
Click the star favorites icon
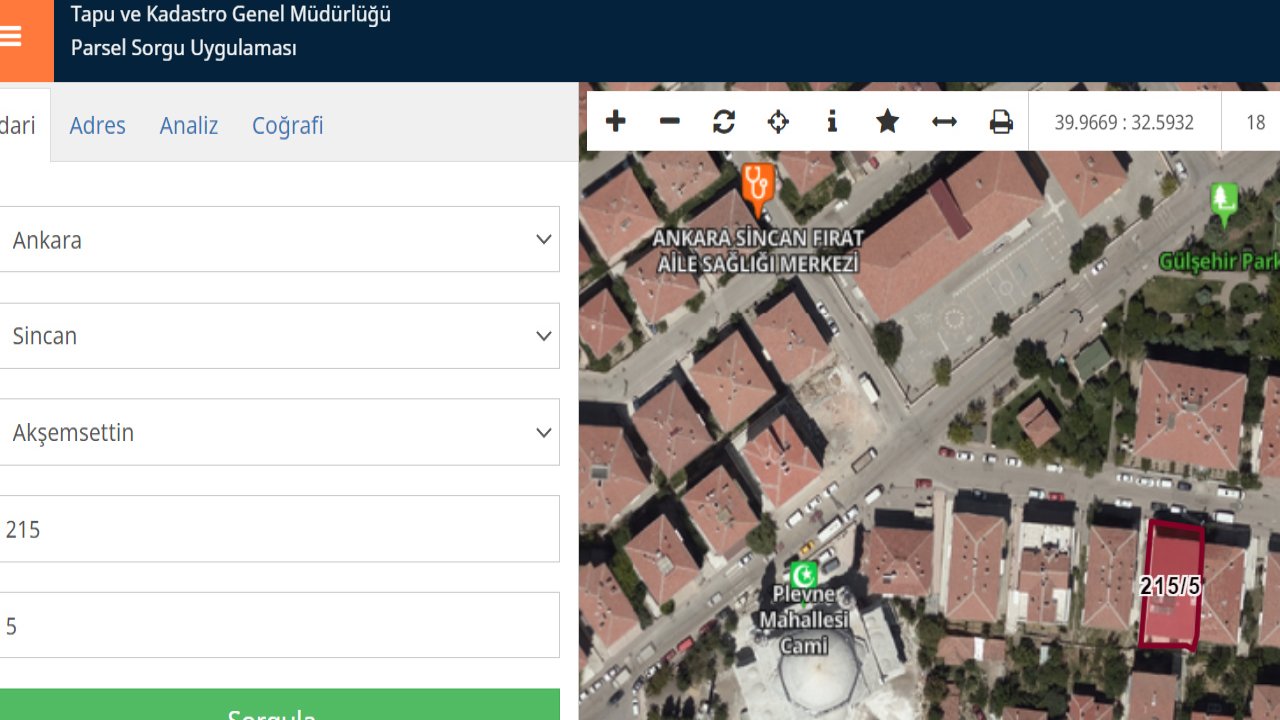(887, 122)
